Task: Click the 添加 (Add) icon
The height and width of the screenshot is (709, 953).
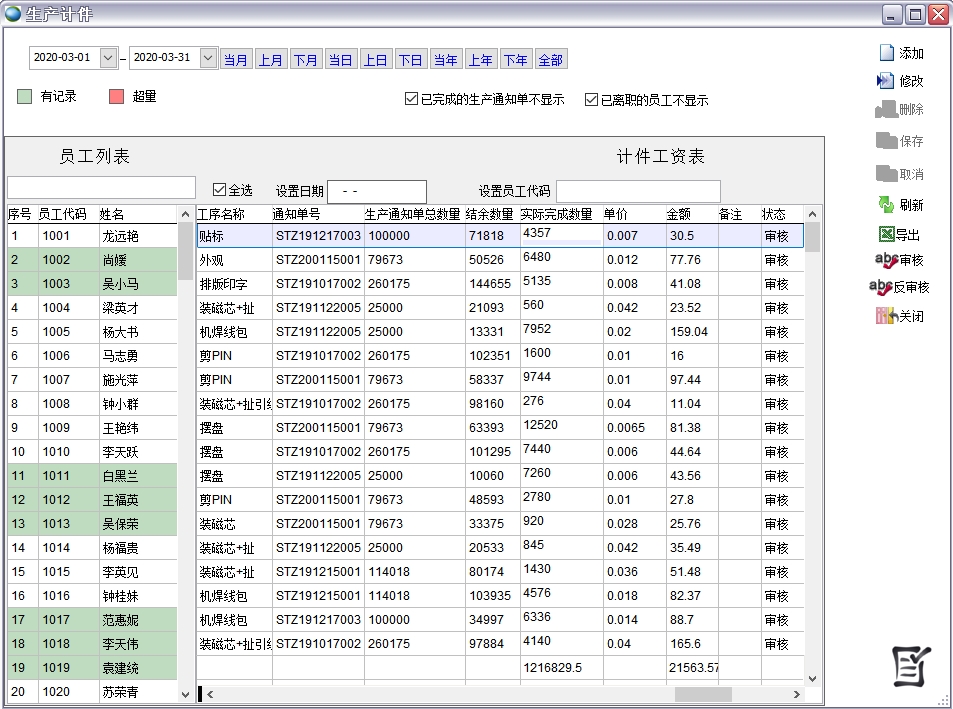Action: tap(886, 53)
